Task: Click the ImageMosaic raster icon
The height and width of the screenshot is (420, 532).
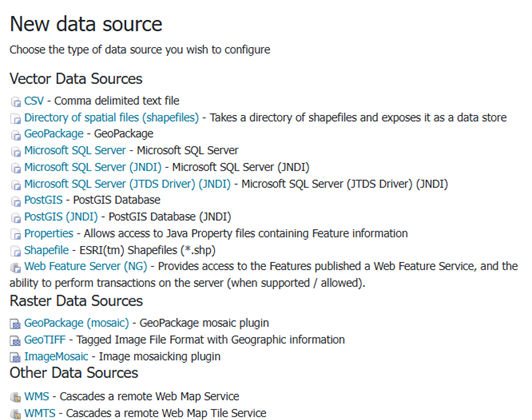Action: pos(16,357)
